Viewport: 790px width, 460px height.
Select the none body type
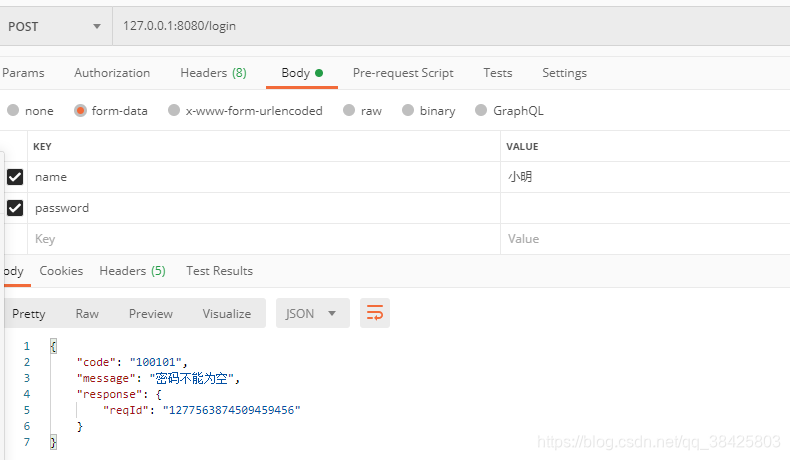coord(30,110)
